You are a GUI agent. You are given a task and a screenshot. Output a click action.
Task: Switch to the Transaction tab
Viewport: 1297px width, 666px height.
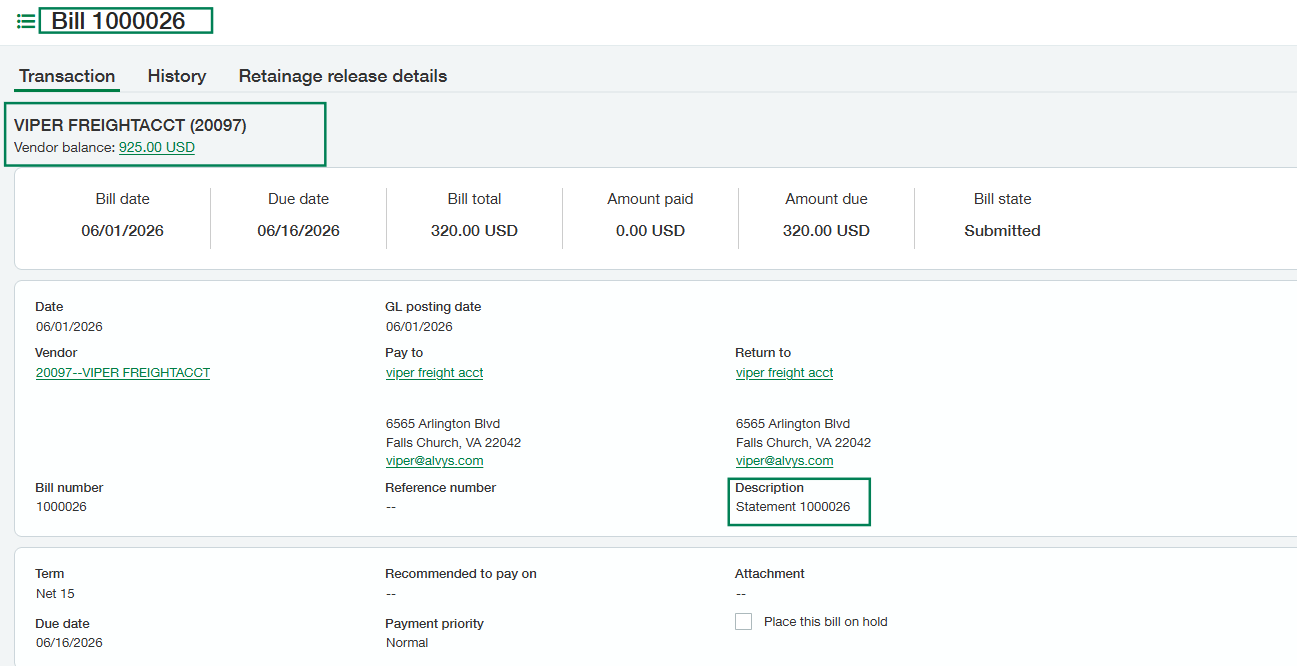pyautogui.click(x=67, y=76)
